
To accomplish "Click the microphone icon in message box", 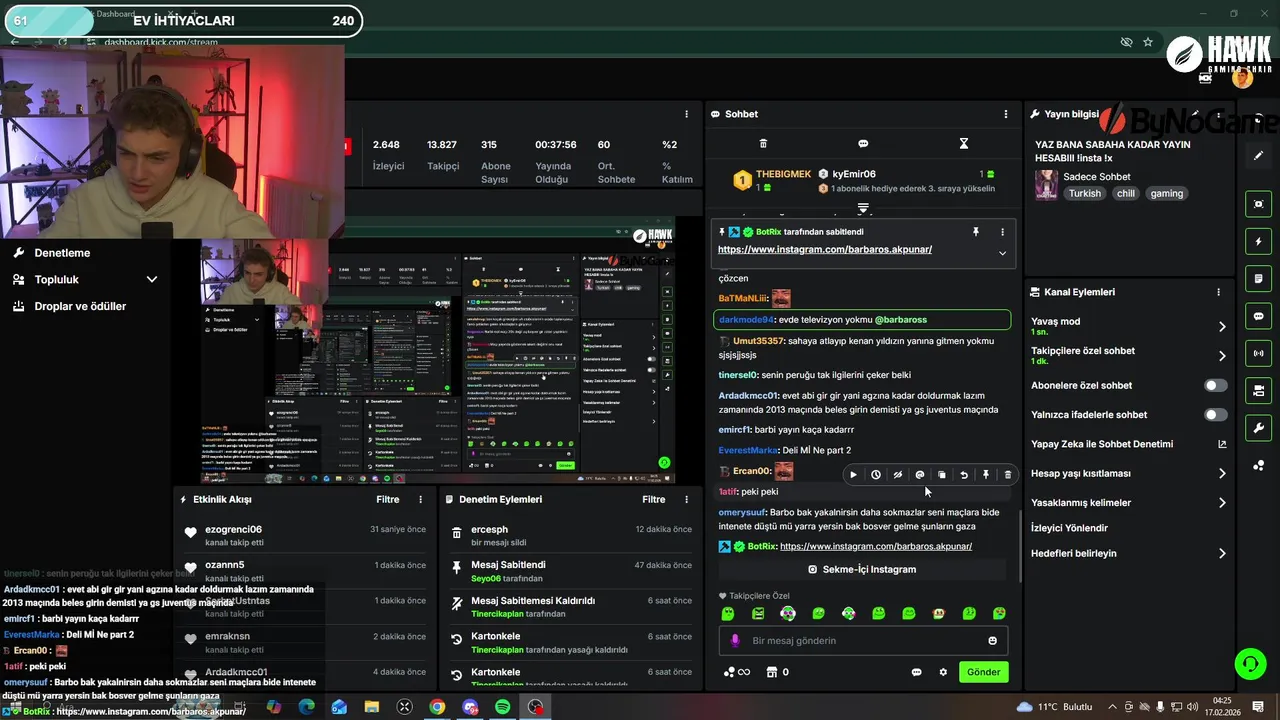I will click(x=735, y=641).
